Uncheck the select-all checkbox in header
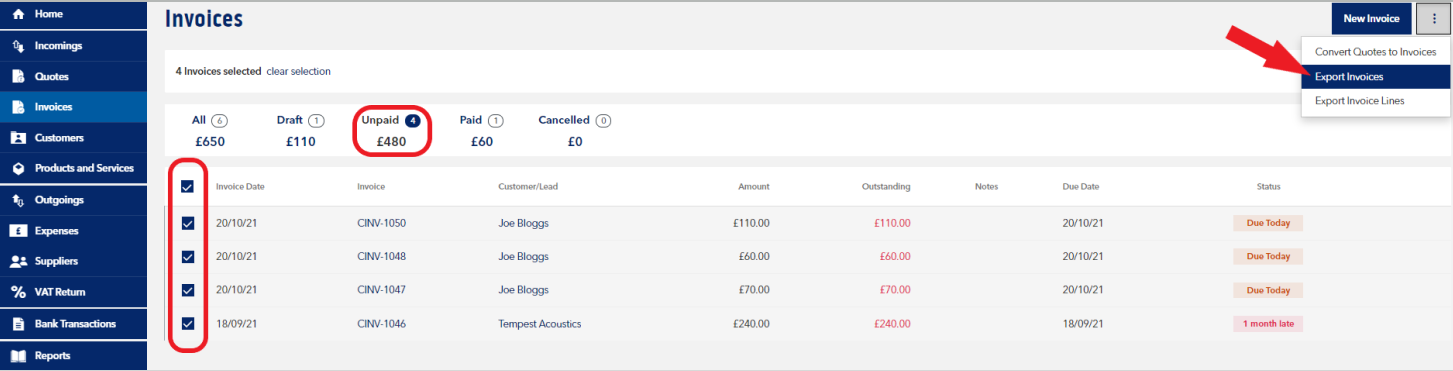Viewport: 1453px width, 371px height. pyautogui.click(x=187, y=186)
